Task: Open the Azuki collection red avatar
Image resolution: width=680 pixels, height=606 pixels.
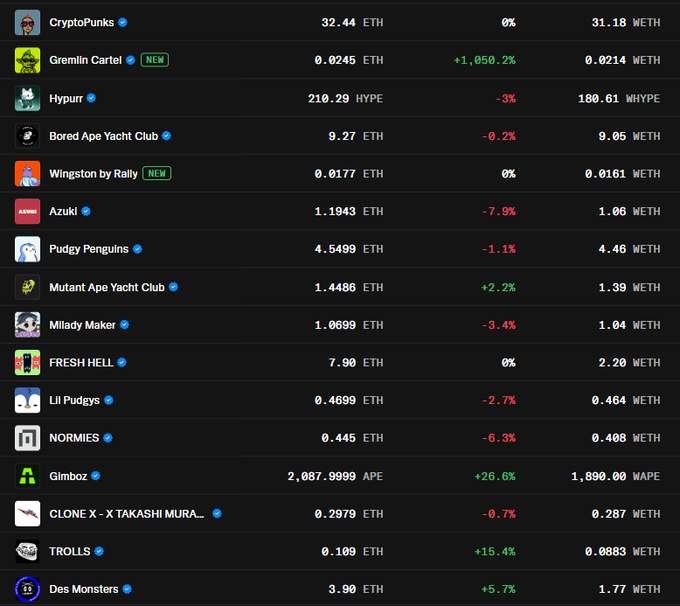Action: 27,211
